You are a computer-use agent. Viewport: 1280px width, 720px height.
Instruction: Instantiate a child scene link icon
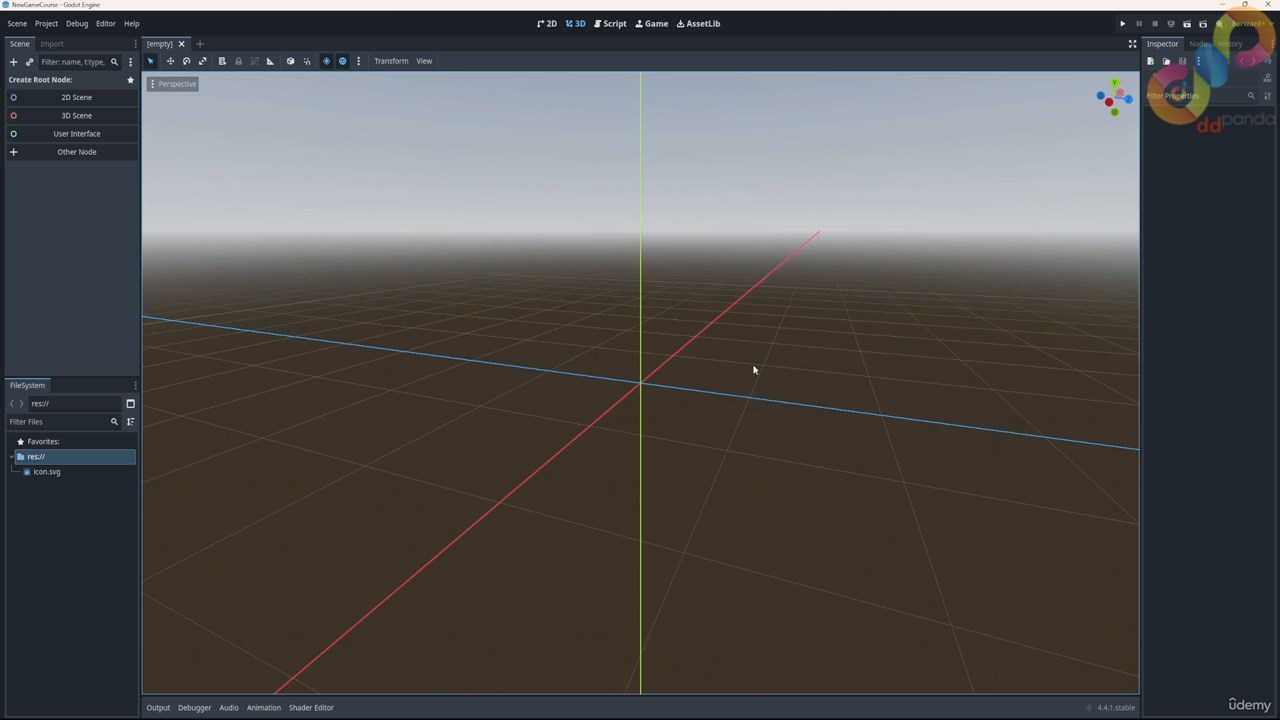29,62
